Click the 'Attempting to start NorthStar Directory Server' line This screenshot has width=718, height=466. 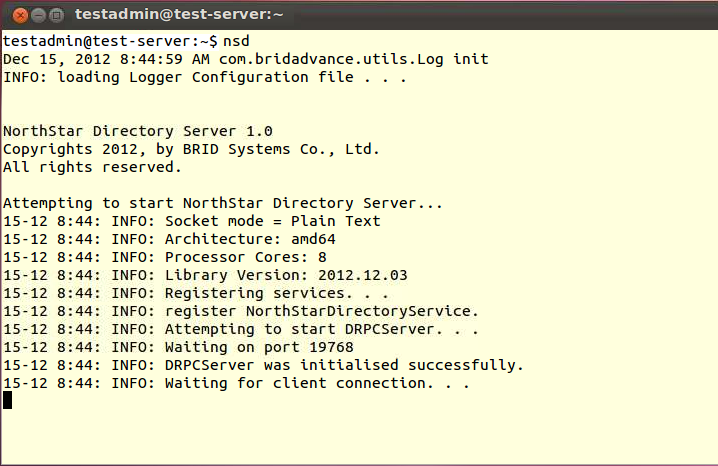click(222, 203)
